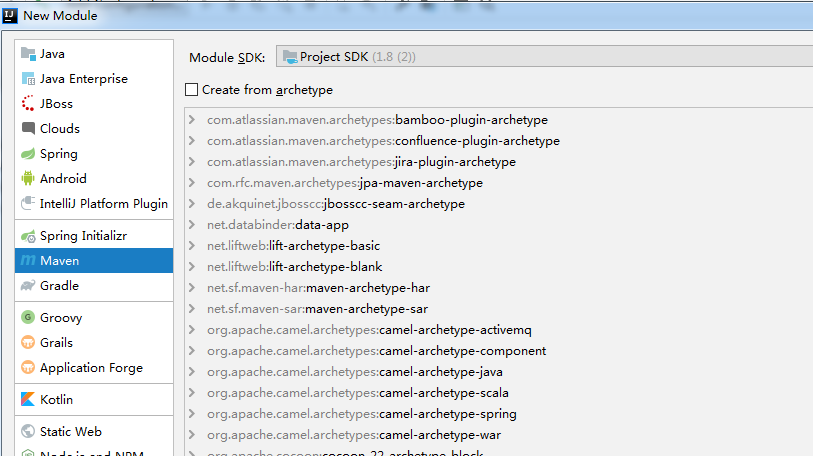Click the Spring Initializr icon
The image size is (813, 456).
pyautogui.click(x=28, y=236)
